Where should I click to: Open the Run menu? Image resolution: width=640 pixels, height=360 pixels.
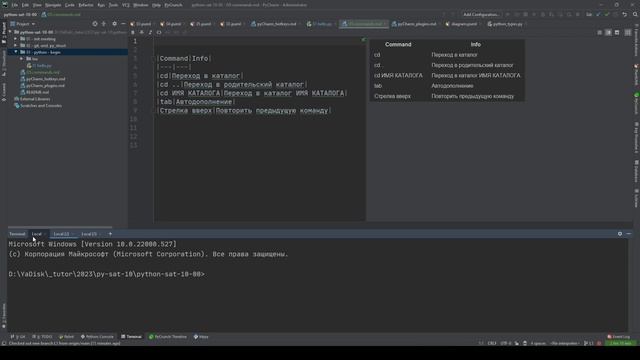(x=101, y=5)
